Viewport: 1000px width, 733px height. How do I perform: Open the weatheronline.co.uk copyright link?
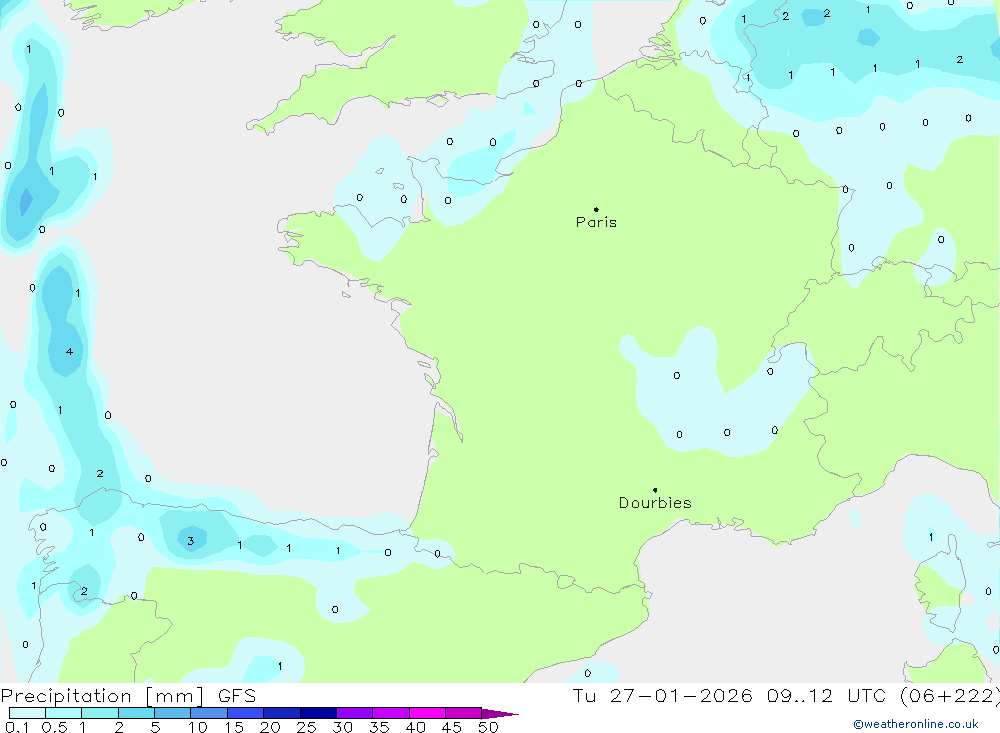pos(916,724)
